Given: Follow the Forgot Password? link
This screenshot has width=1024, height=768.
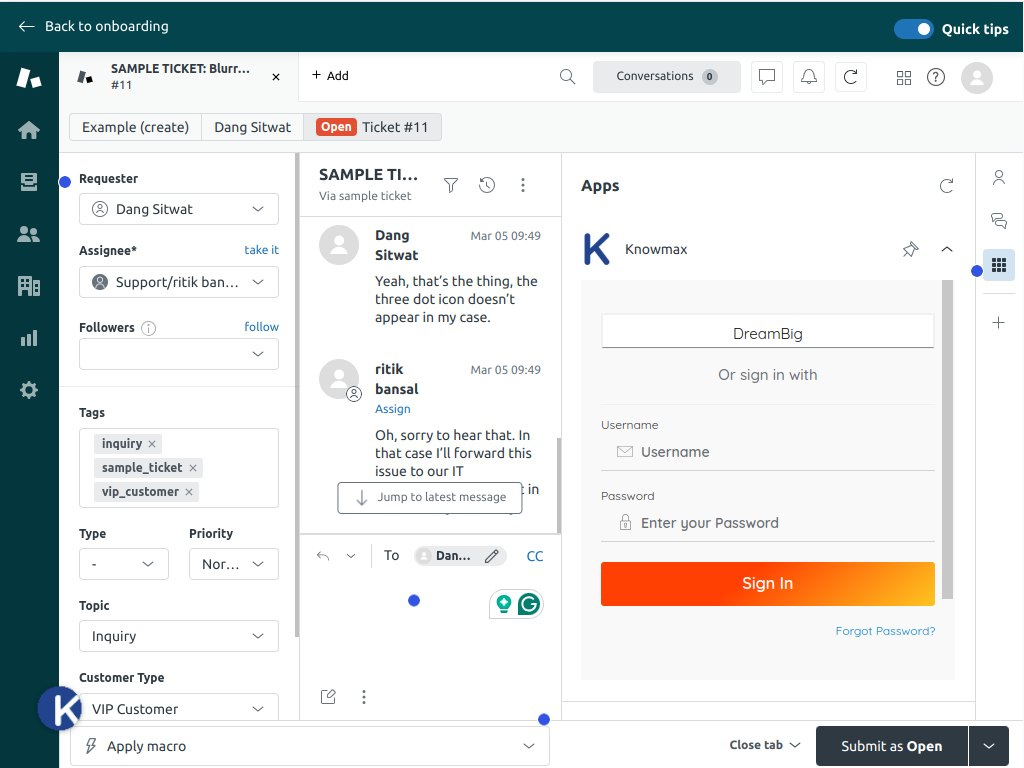Looking at the screenshot, I should point(885,631).
